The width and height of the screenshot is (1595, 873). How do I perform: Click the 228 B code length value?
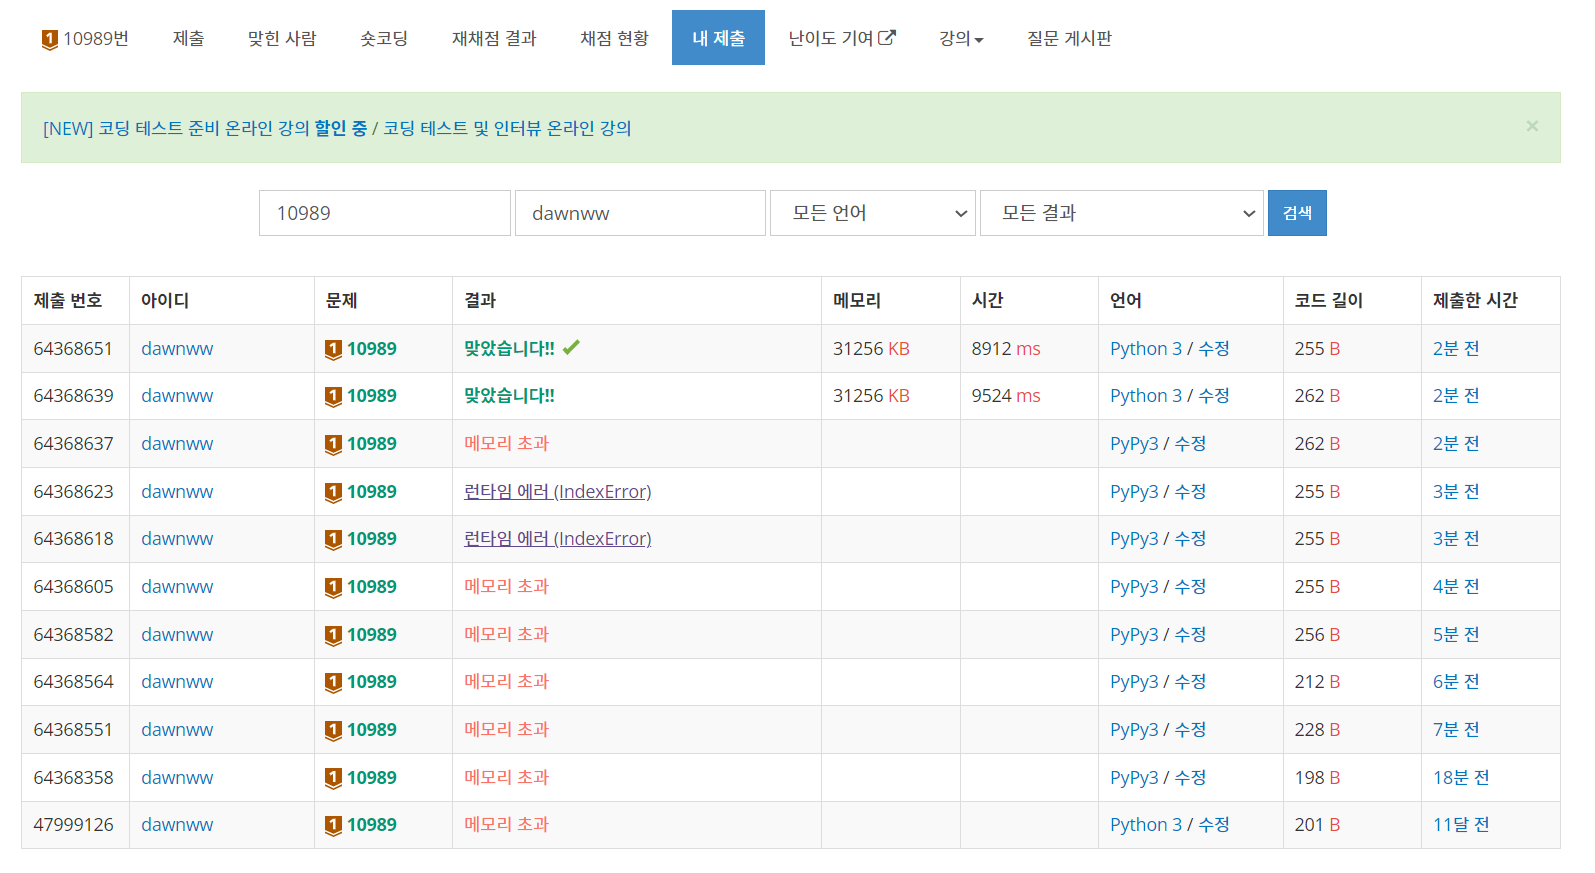1317,730
